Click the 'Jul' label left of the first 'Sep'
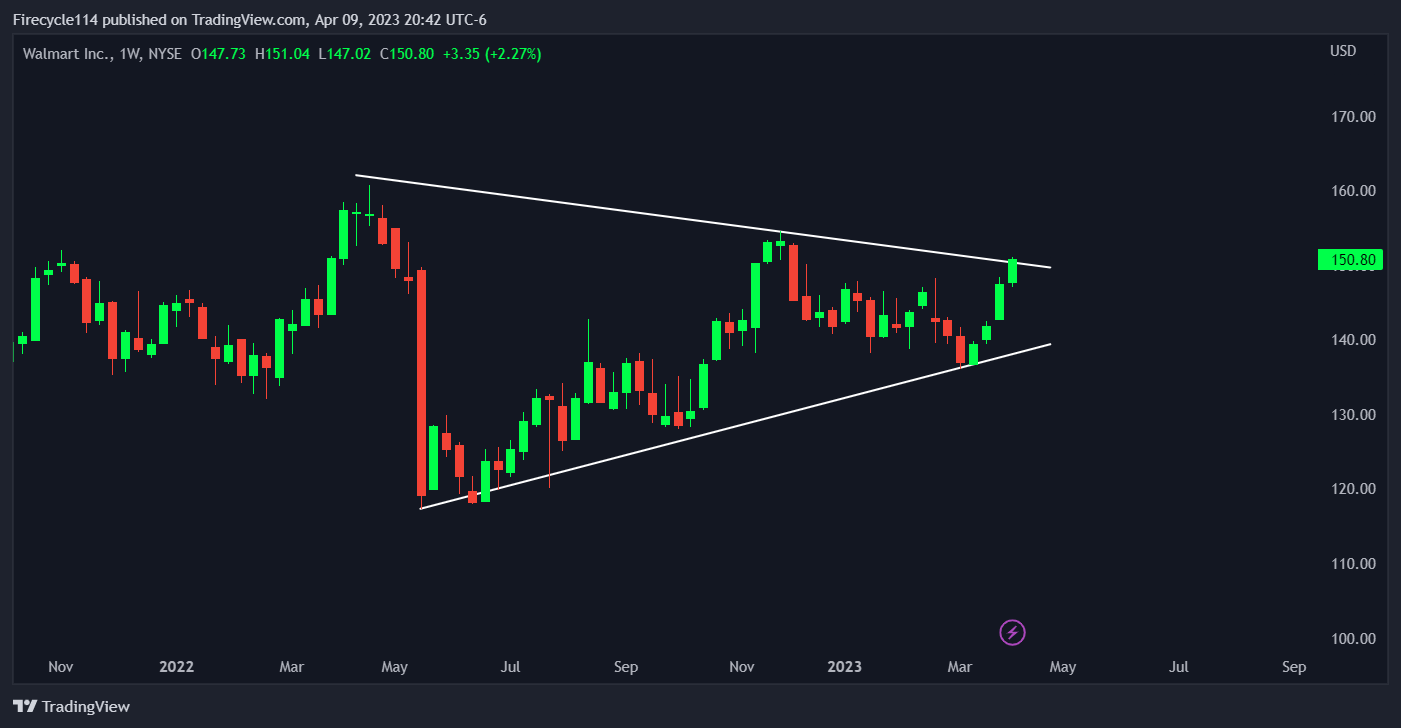The image size is (1401, 728). click(511, 667)
